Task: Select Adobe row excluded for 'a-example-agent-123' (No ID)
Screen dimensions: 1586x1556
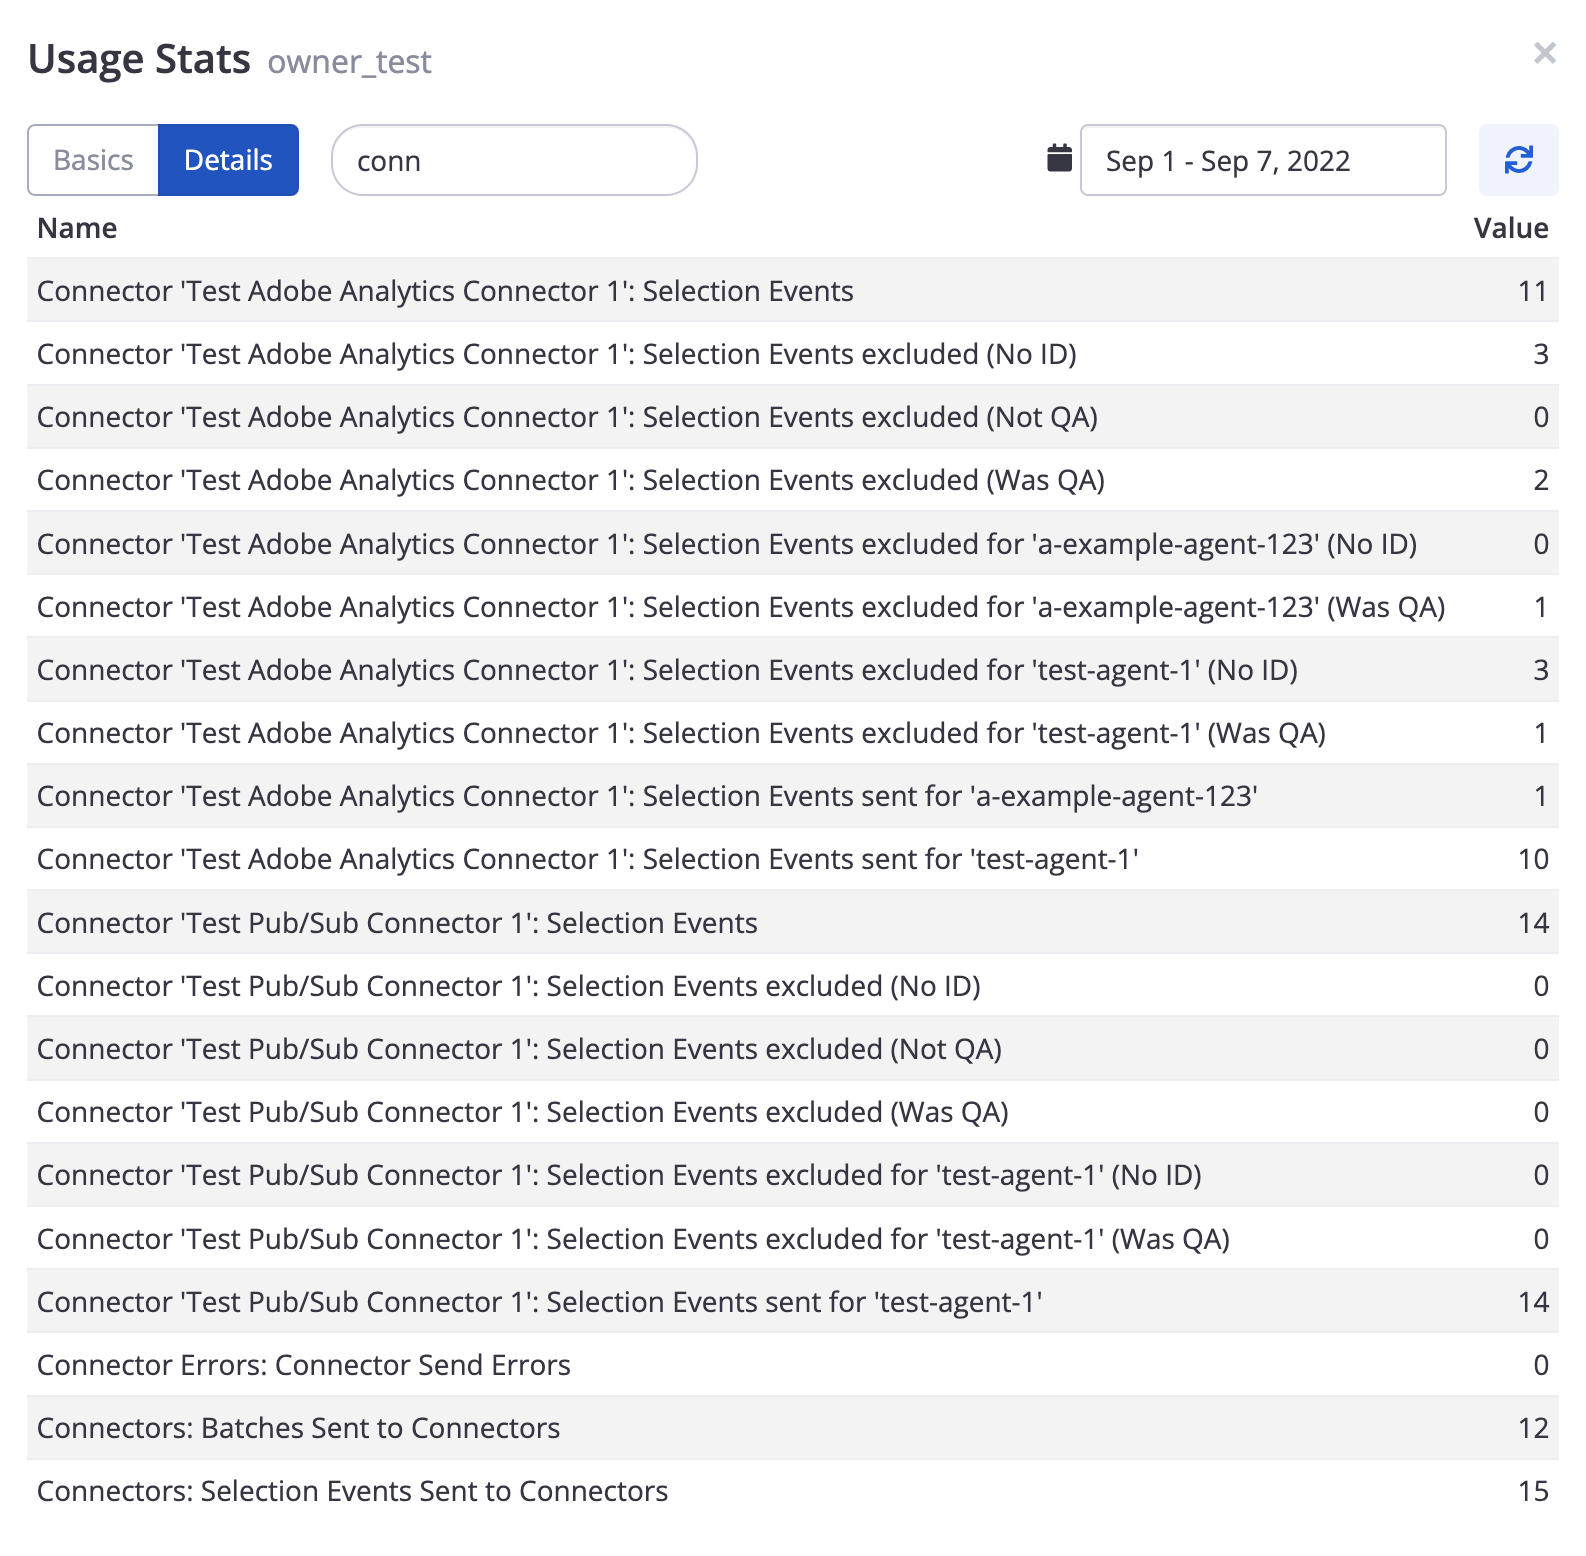Action: point(793,543)
